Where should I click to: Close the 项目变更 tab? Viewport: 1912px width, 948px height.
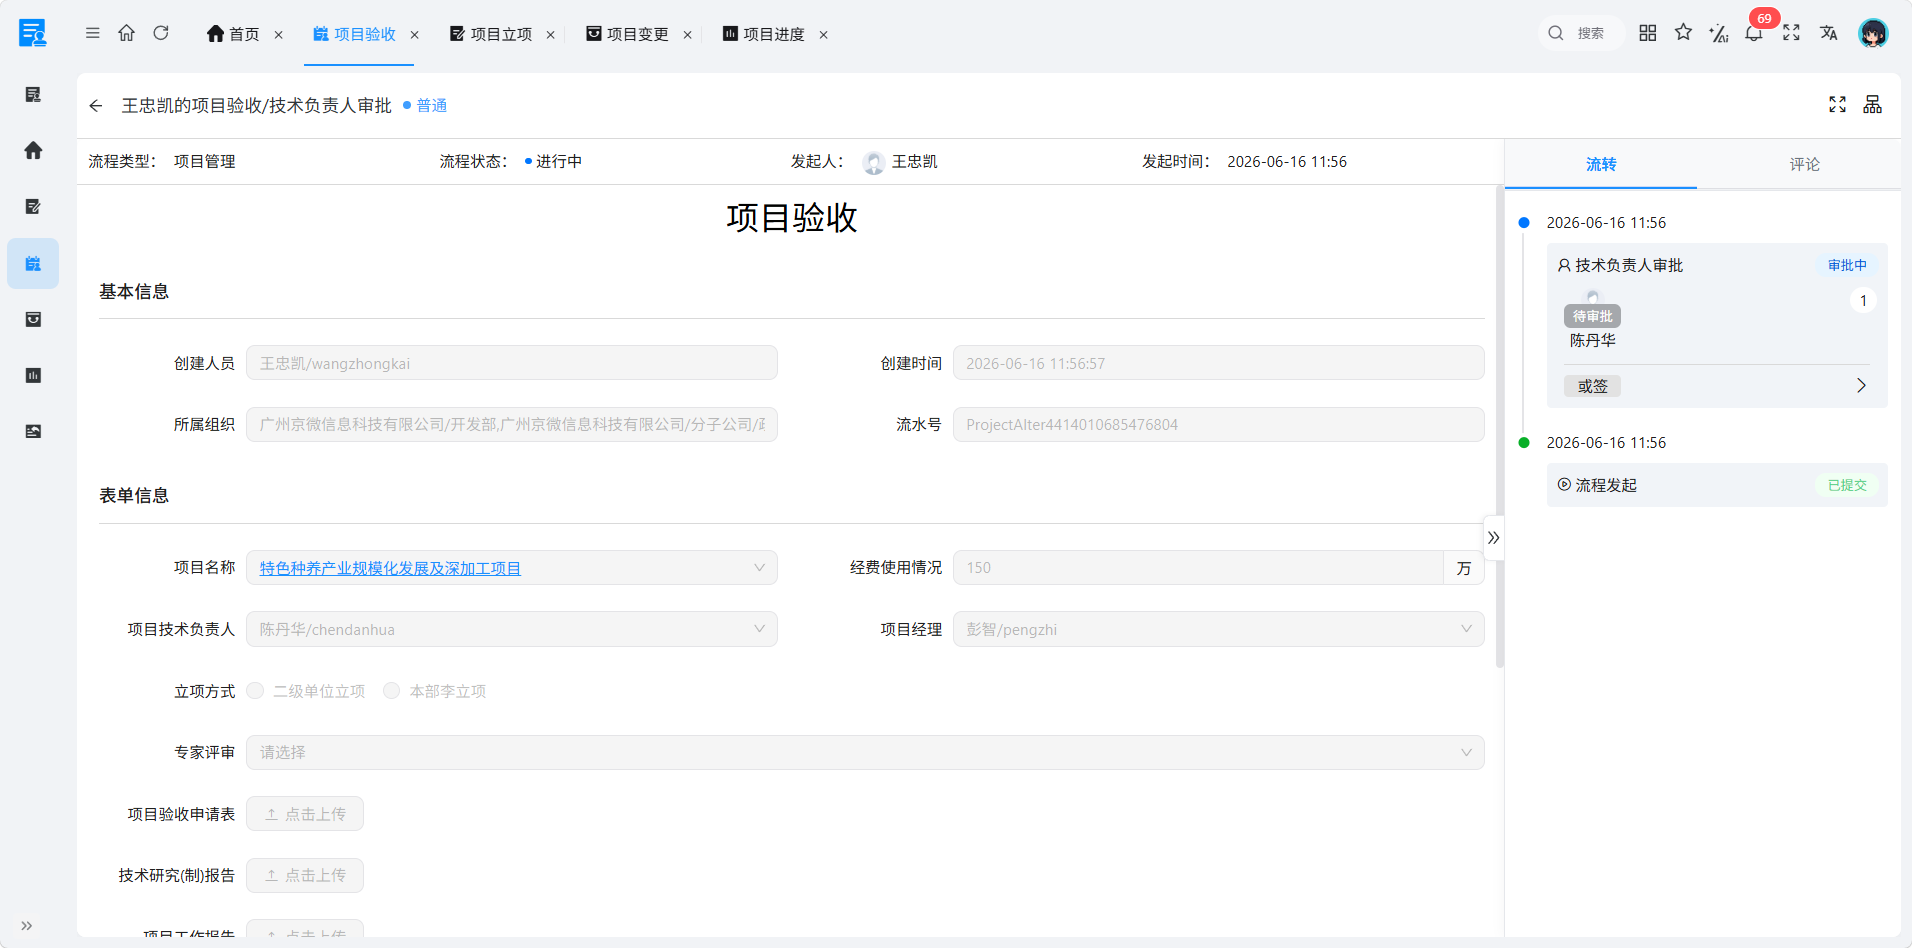coord(687,35)
